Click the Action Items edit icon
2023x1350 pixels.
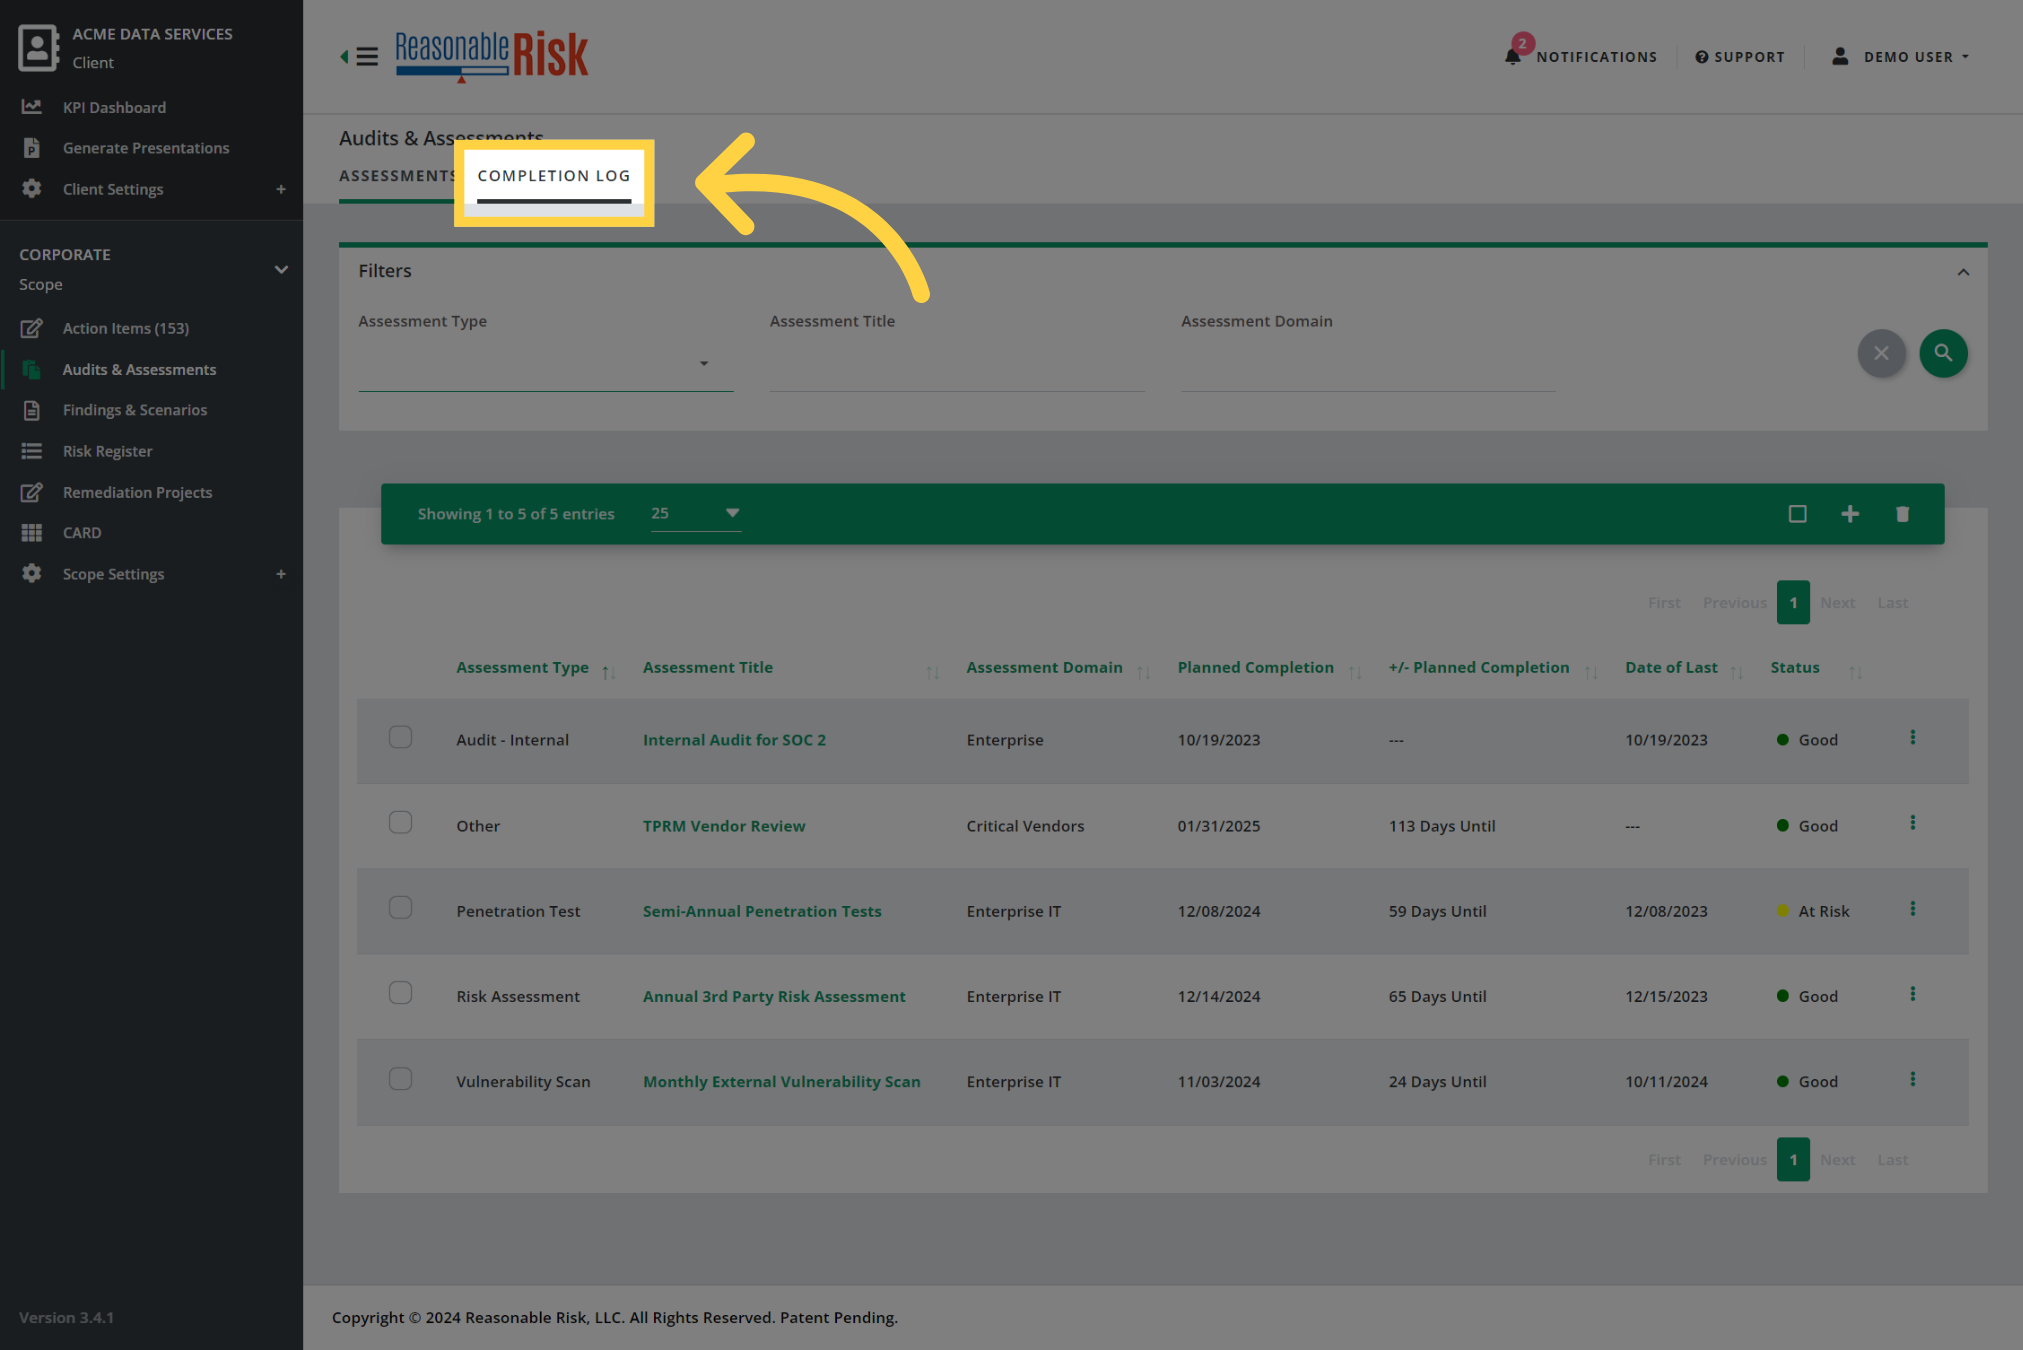[x=32, y=328]
